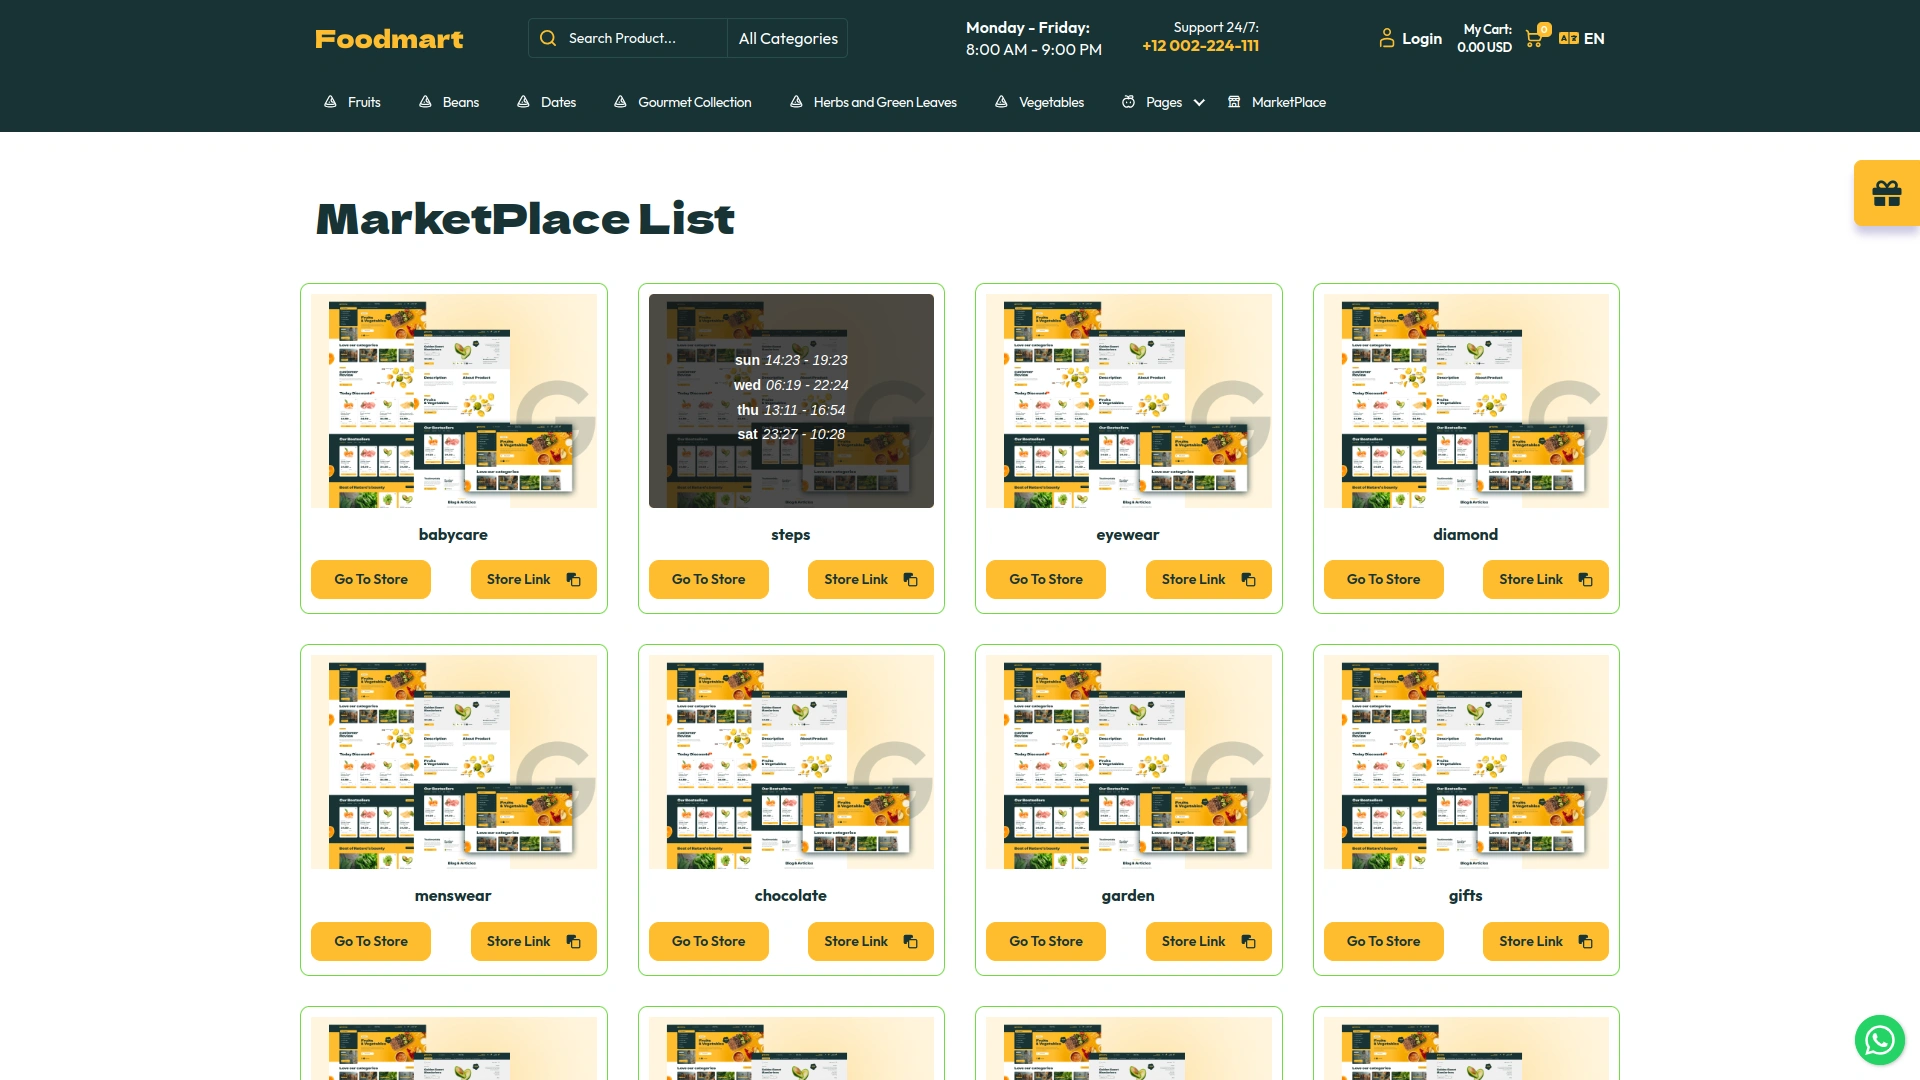
Task: Open the gift box floating widget
Action: [1886, 193]
